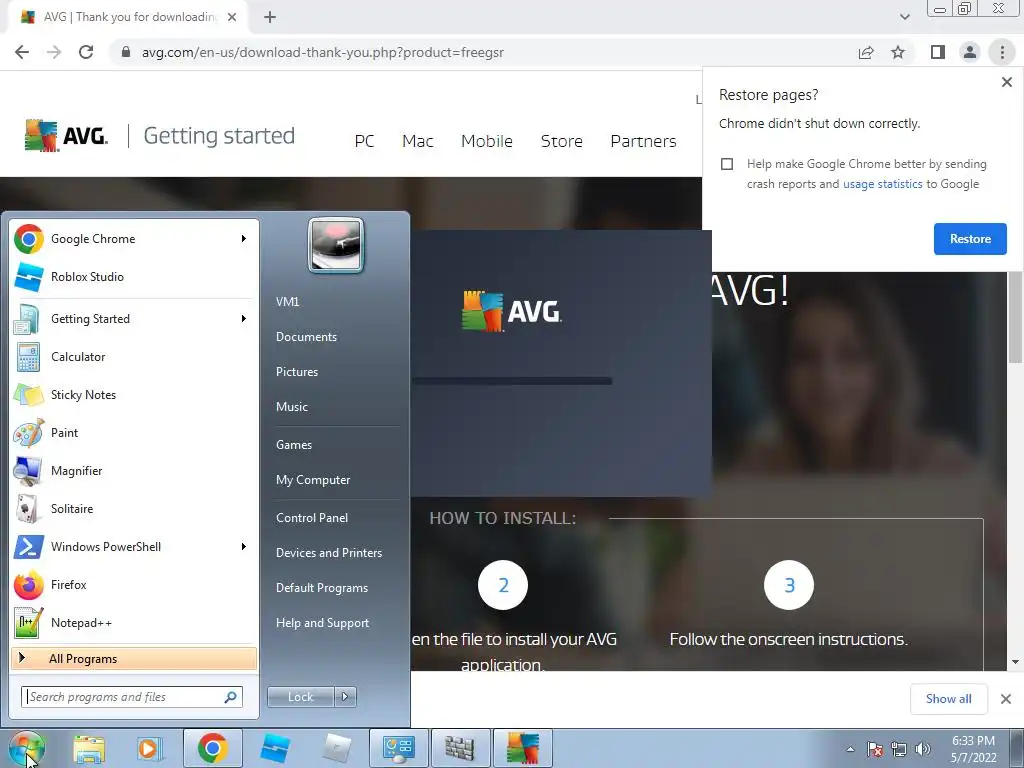1024x768 pixels.
Task: Open Store in AVG navigation
Action: tap(562, 141)
